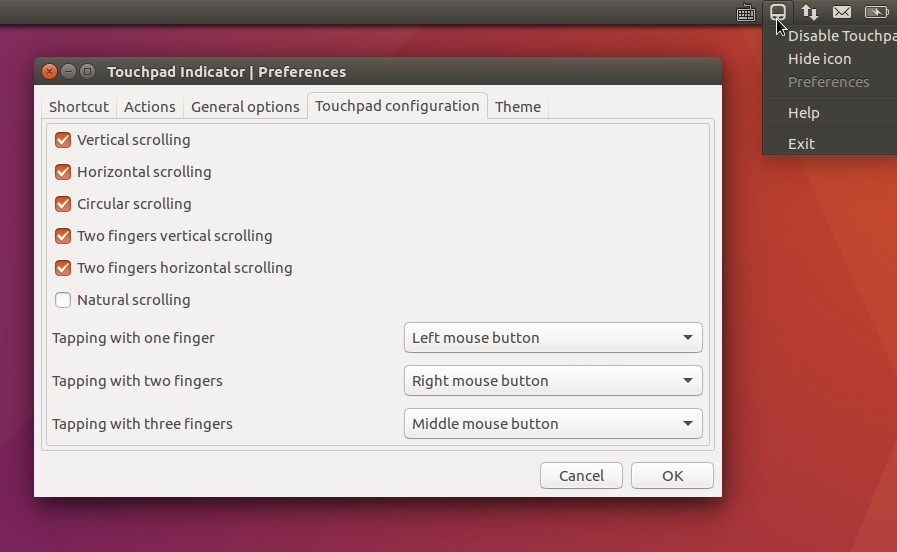Viewport: 897px width, 552px height.
Task: Choose Disable Touchpad from the indicator menu
Action: (x=830, y=36)
